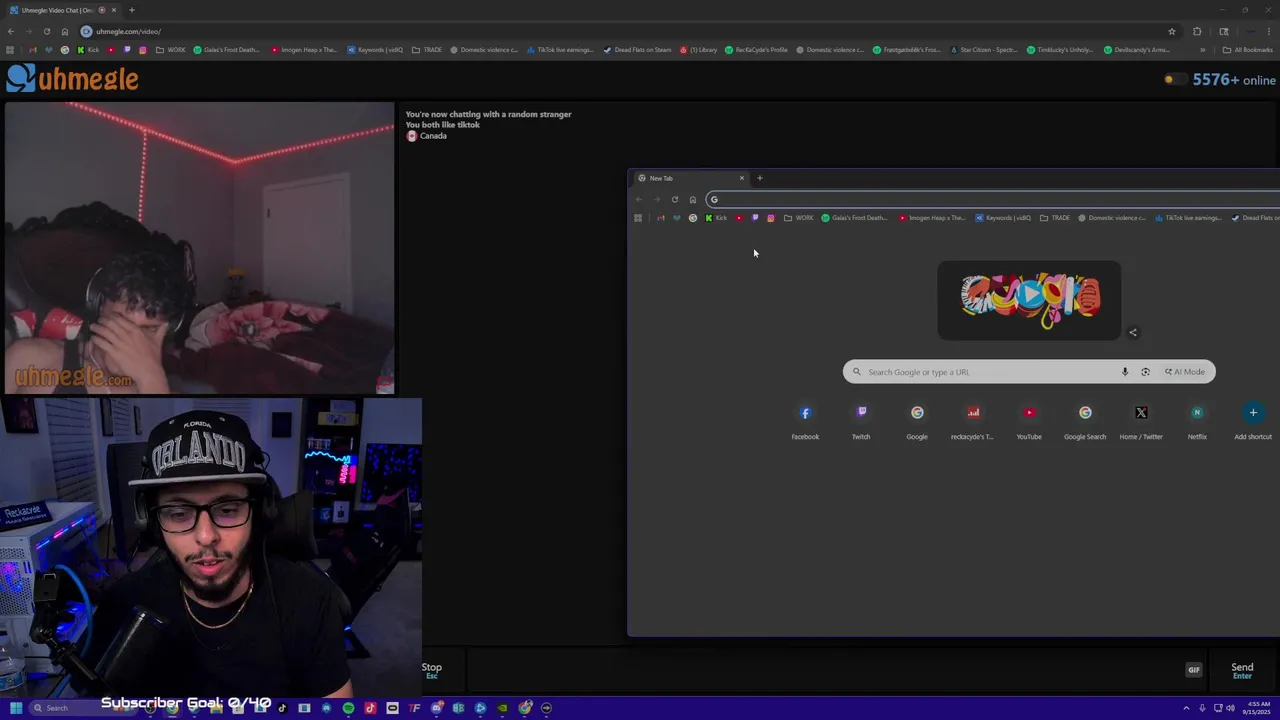Open the reckacyde's T... shortcut
1280x720 pixels.
[973, 421]
